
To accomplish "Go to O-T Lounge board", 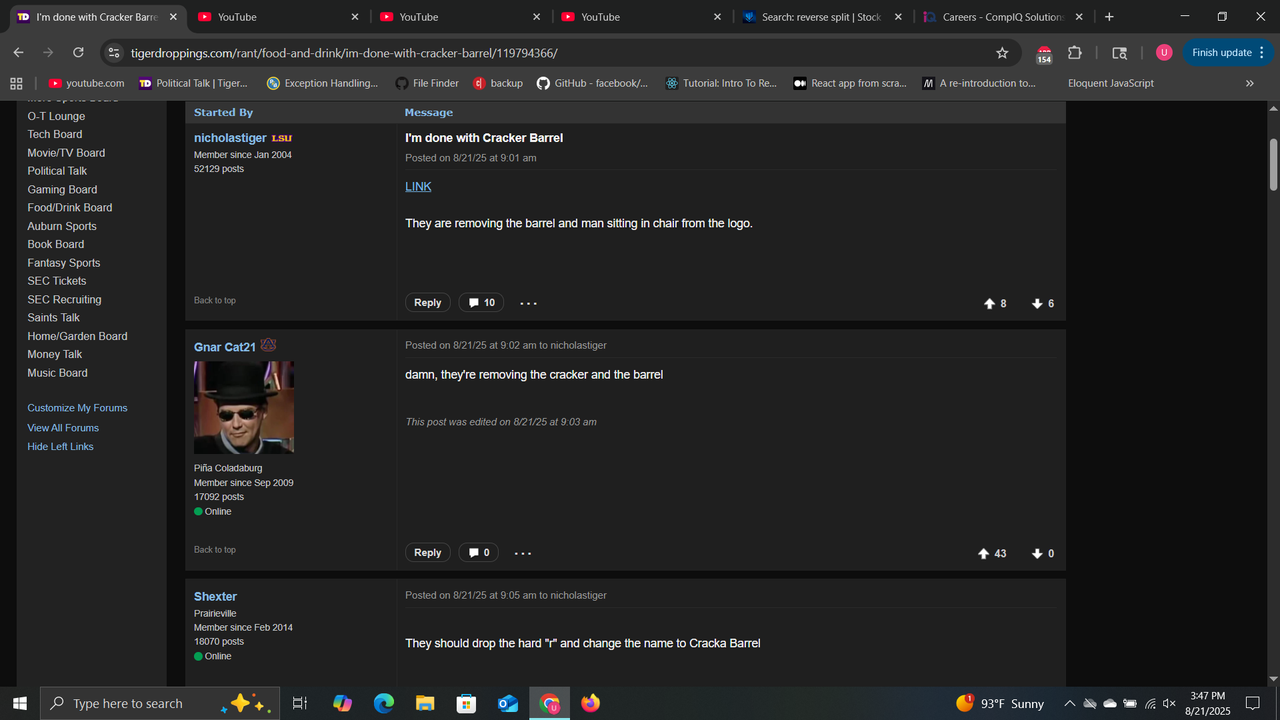I will 56,116.
